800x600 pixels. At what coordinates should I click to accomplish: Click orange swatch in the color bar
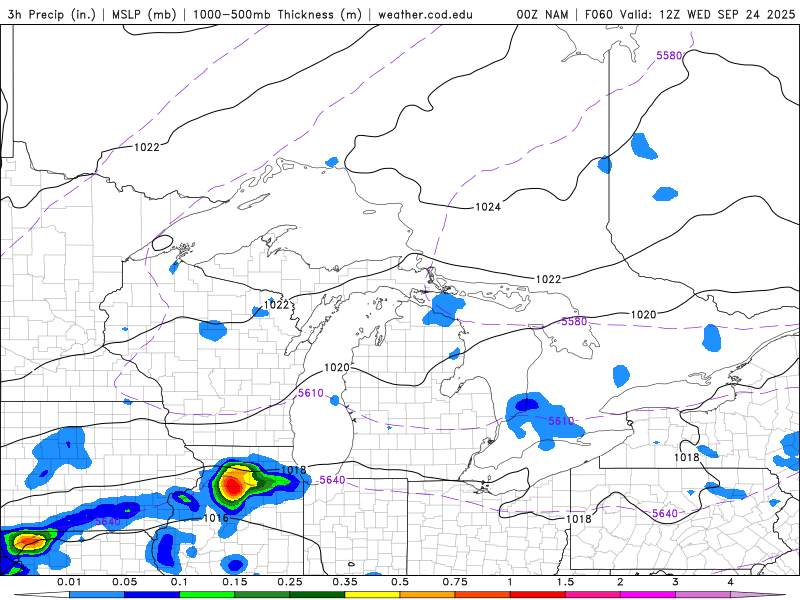[x=428, y=595]
